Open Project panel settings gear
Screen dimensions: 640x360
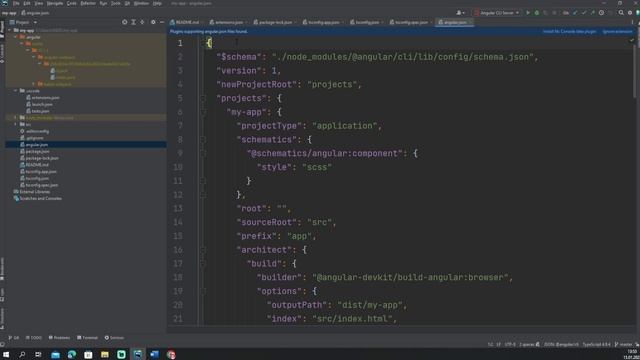pos(153,22)
